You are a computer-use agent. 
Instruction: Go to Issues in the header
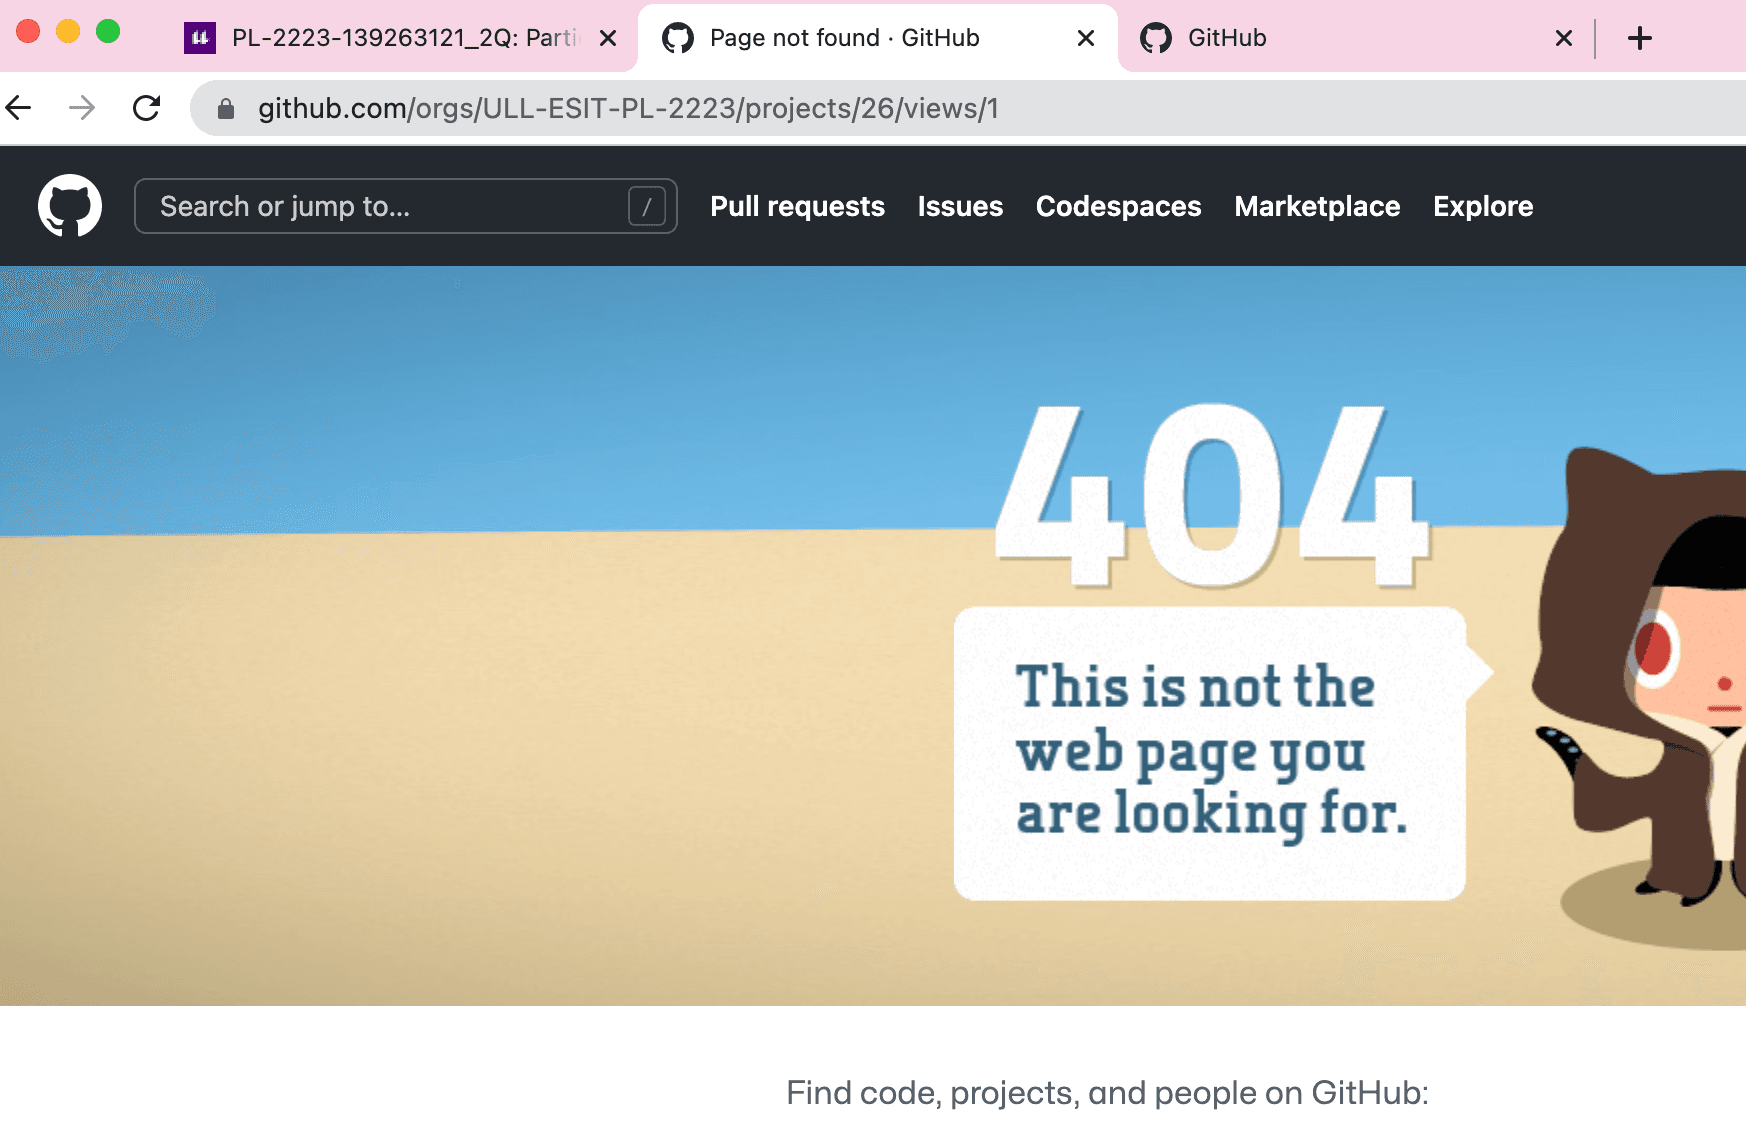click(960, 206)
